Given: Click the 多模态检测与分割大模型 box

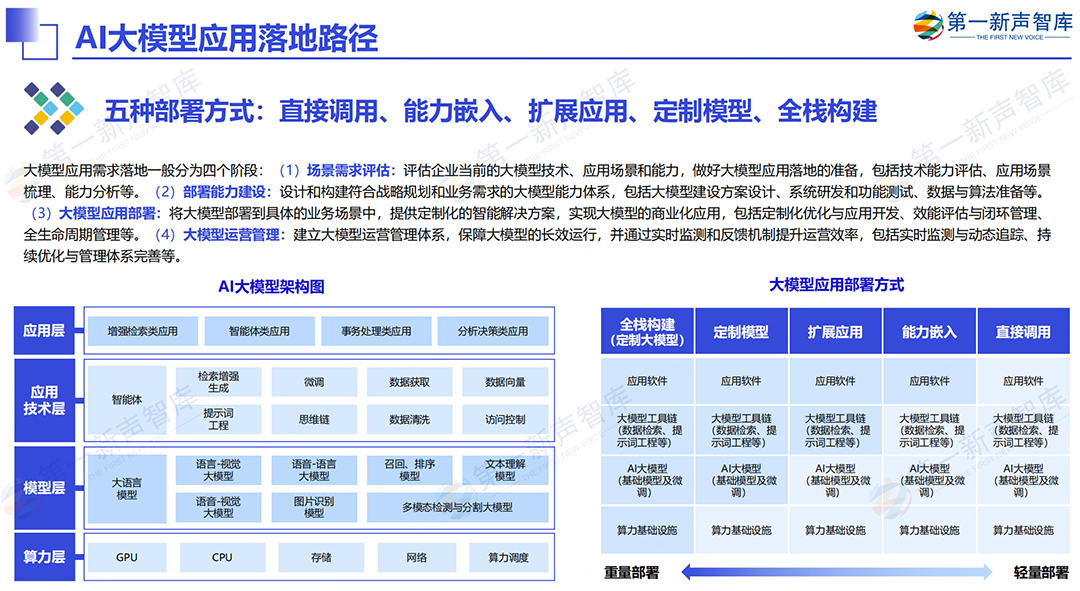Looking at the screenshot, I should pyautogui.click(x=457, y=508).
